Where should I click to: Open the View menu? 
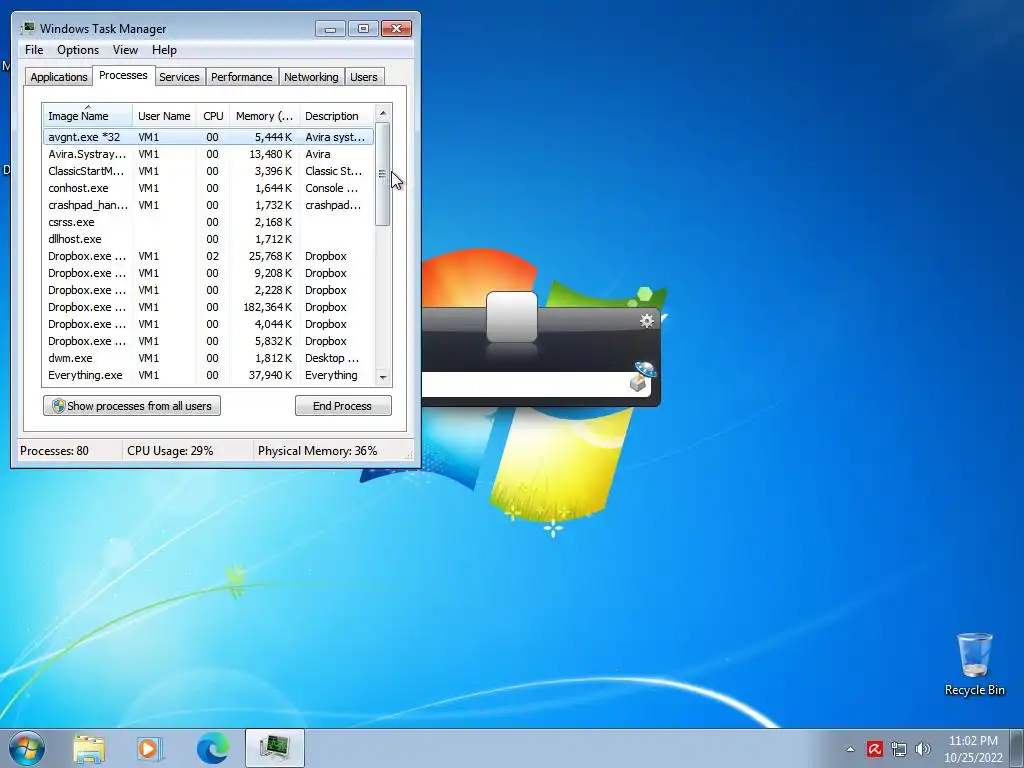click(125, 50)
